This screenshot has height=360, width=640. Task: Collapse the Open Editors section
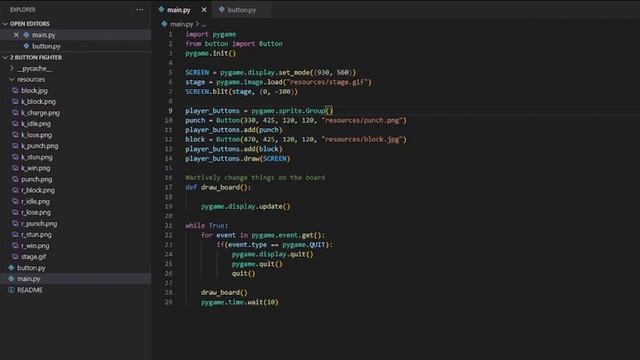(x=5, y=24)
